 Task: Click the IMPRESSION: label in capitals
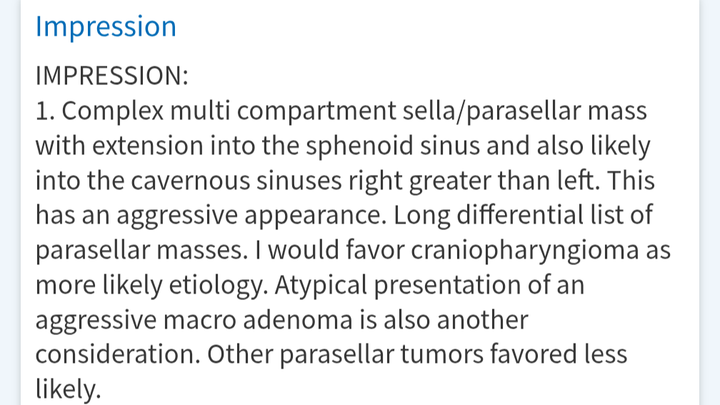point(112,76)
